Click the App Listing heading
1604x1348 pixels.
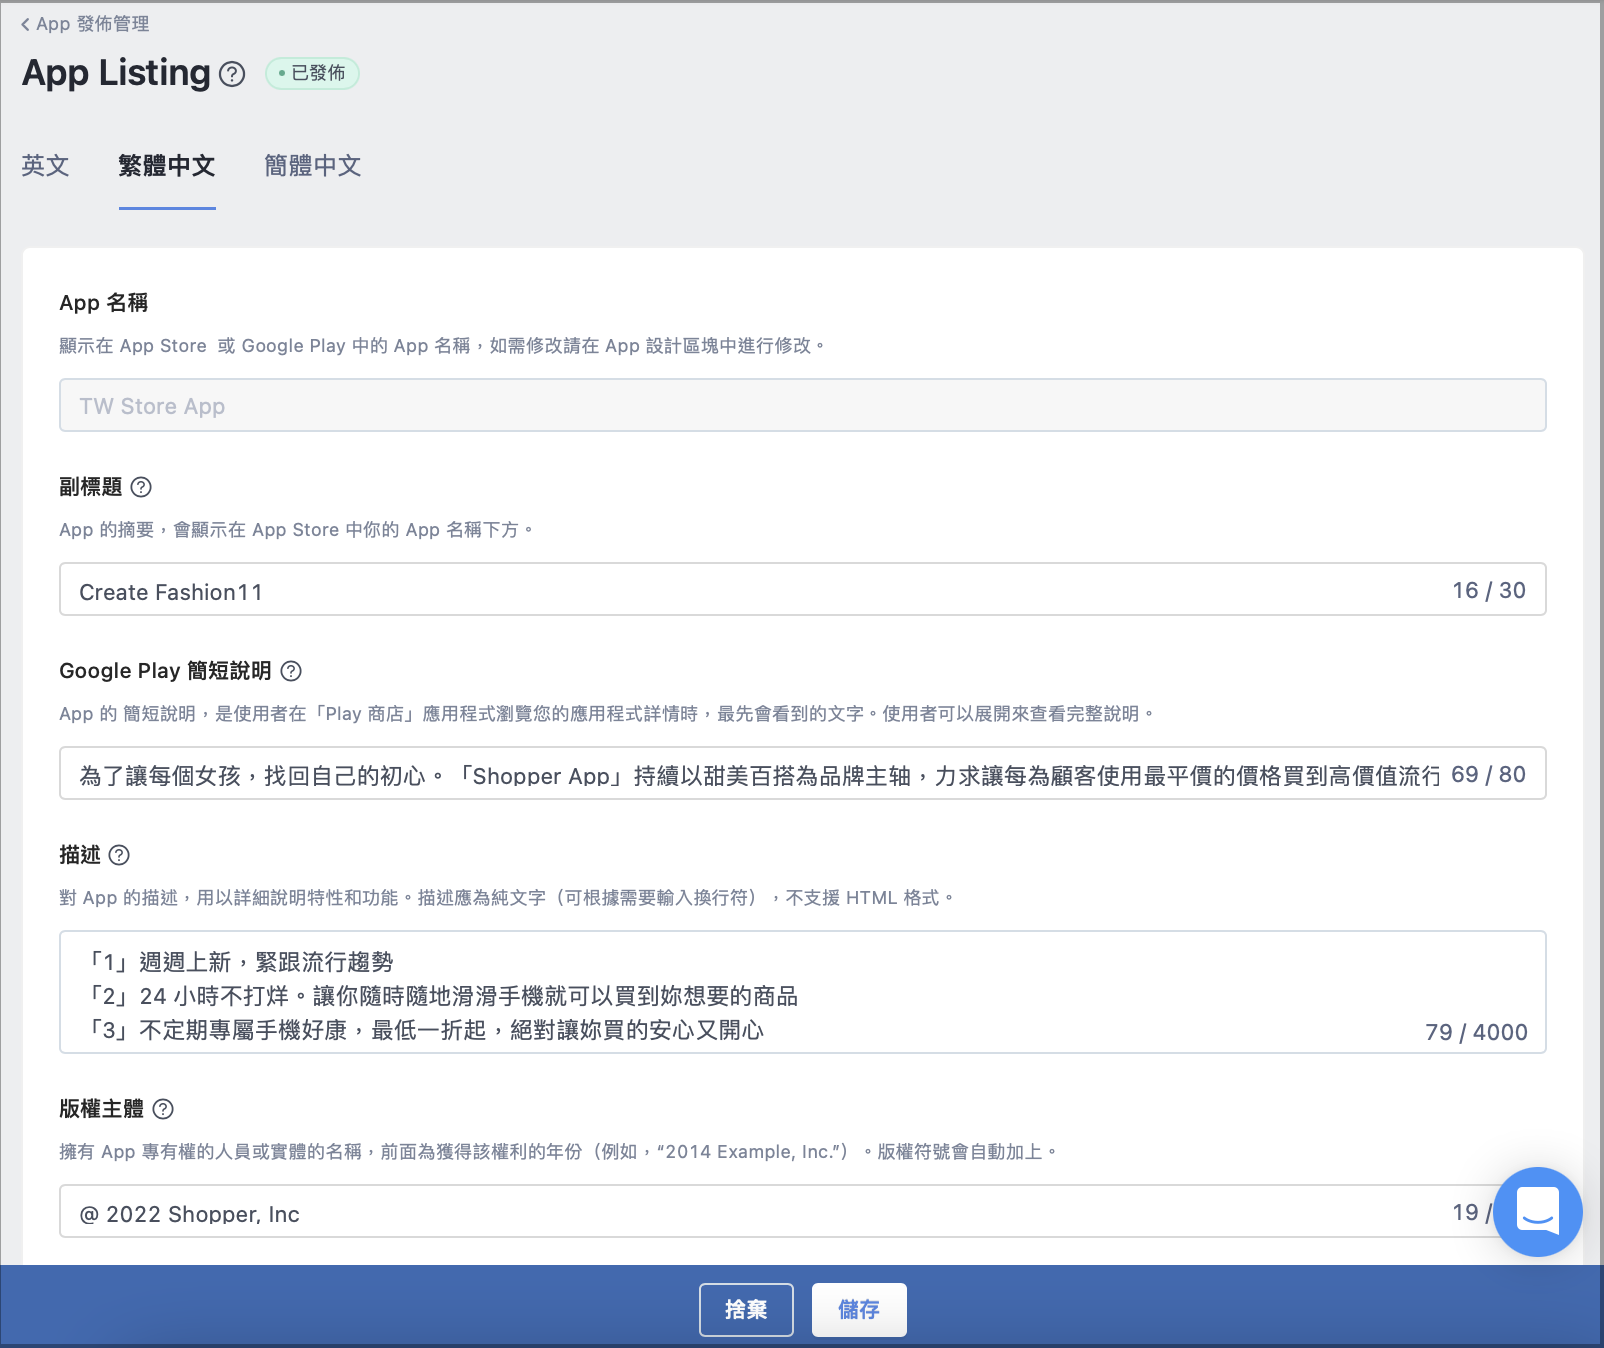point(117,73)
